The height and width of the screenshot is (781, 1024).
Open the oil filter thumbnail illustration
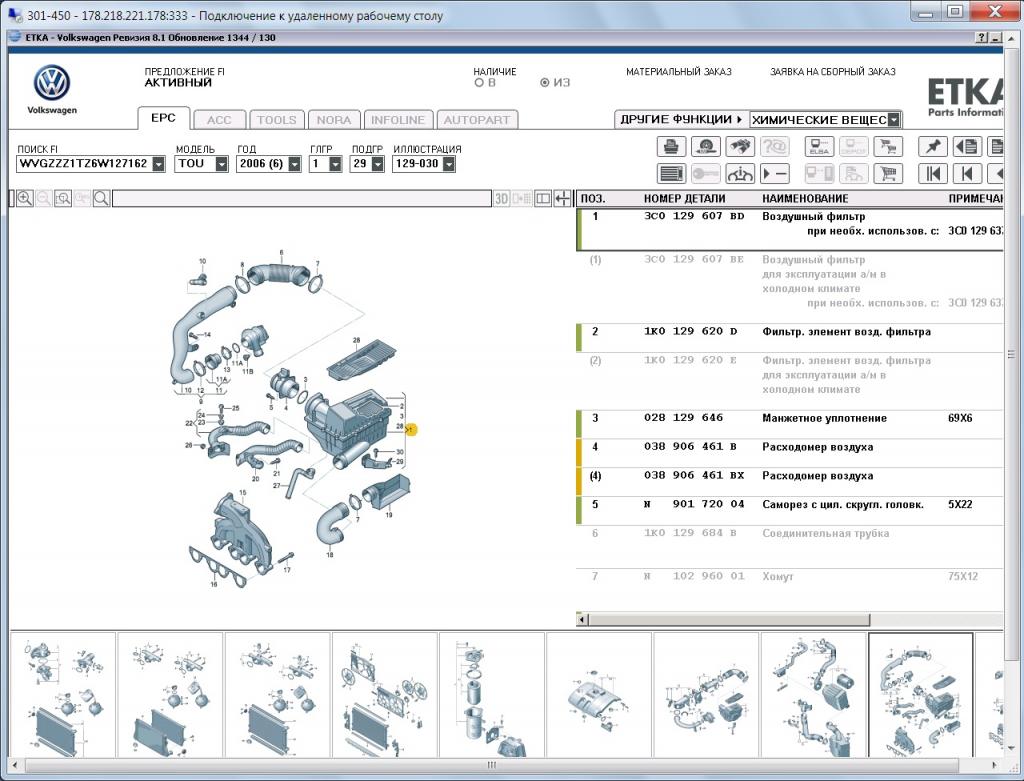pos(492,695)
